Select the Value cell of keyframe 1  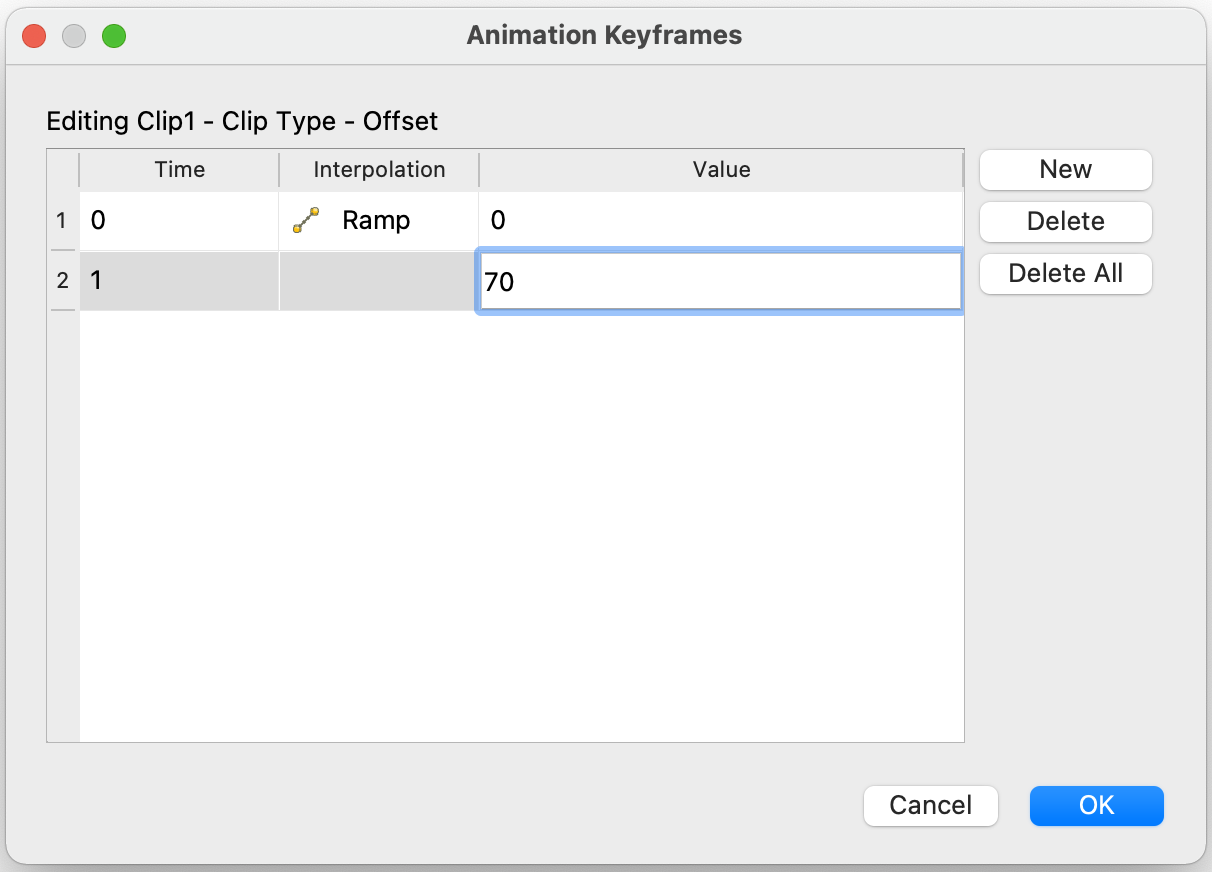coord(721,221)
